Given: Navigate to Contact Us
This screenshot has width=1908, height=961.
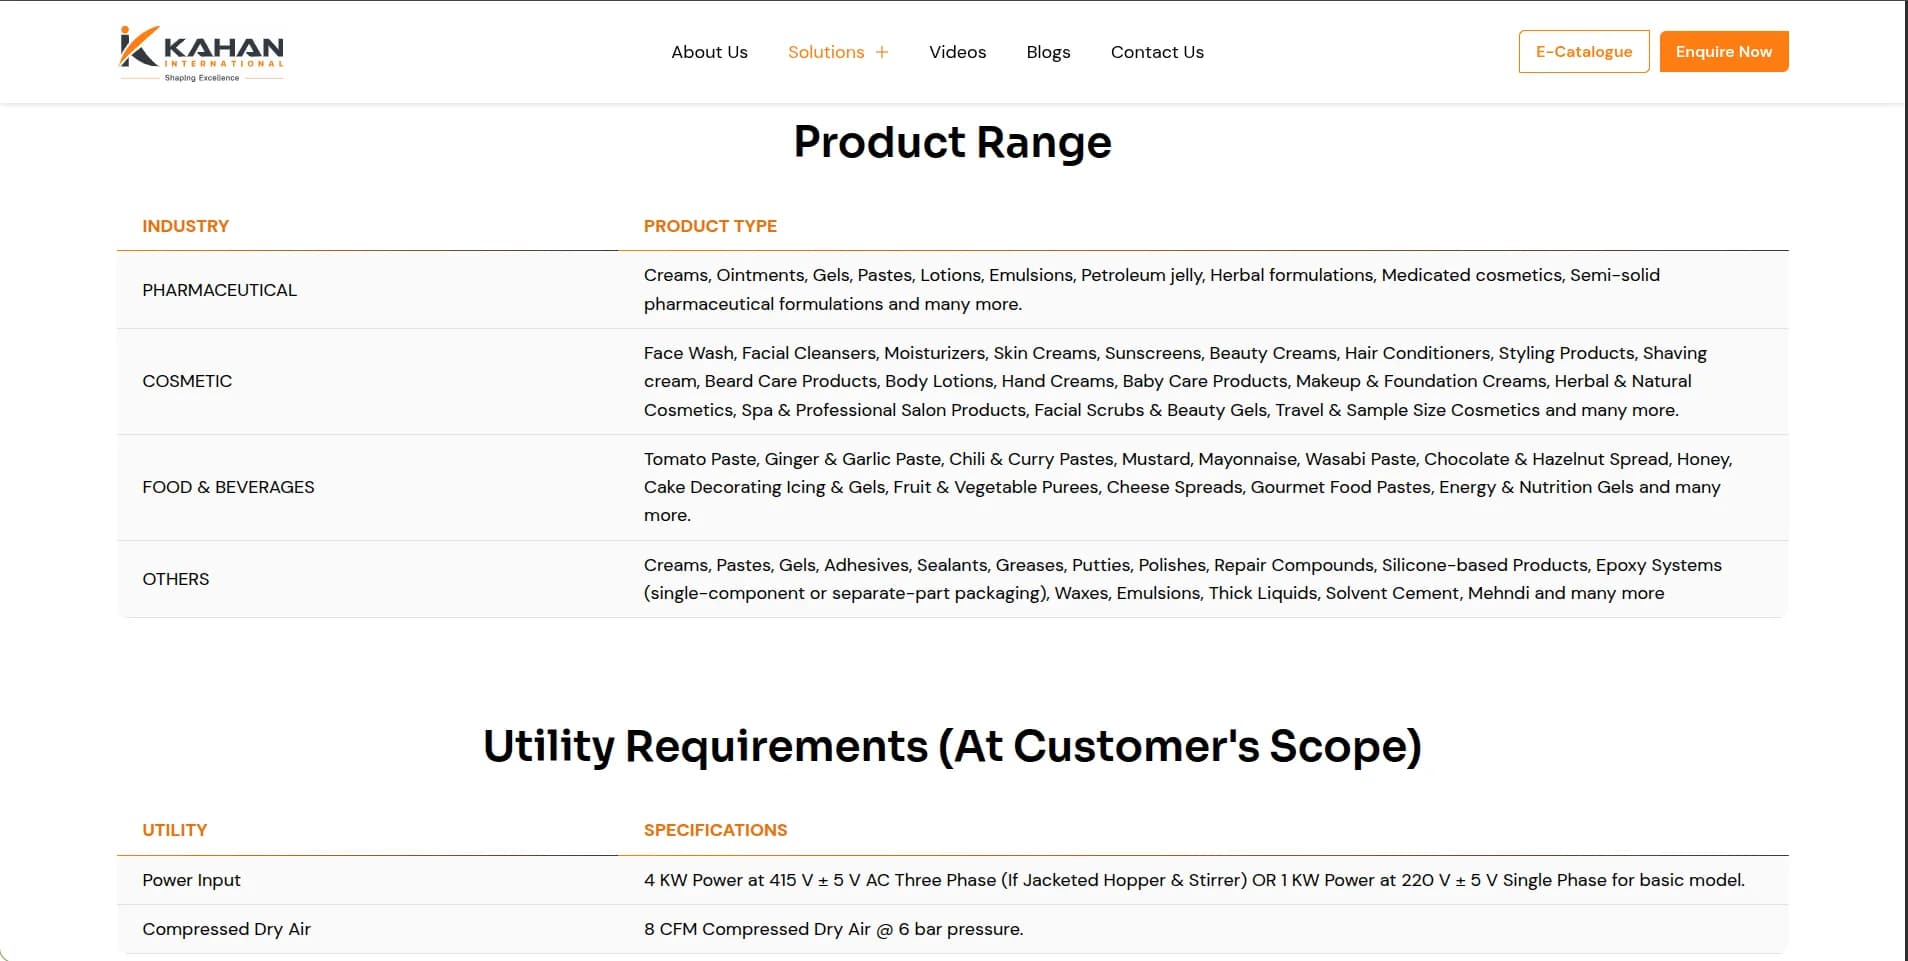Looking at the screenshot, I should [x=1157, y=52].
